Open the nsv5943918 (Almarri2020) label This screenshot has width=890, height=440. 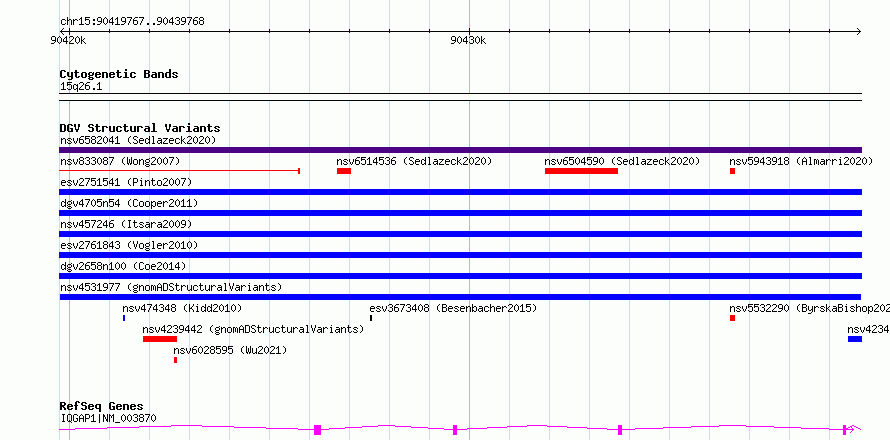[801, 161]
